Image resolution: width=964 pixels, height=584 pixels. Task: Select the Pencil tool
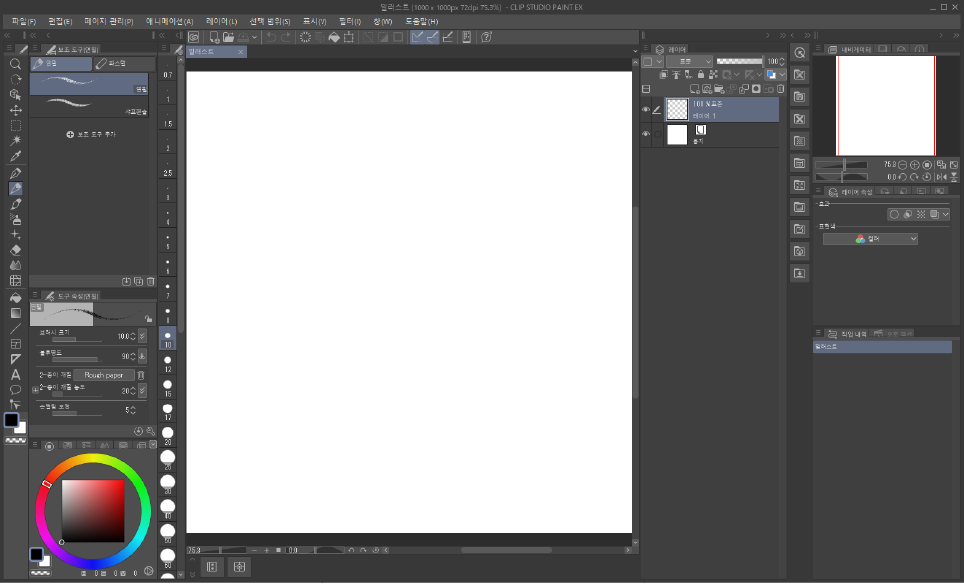point(15,189)
